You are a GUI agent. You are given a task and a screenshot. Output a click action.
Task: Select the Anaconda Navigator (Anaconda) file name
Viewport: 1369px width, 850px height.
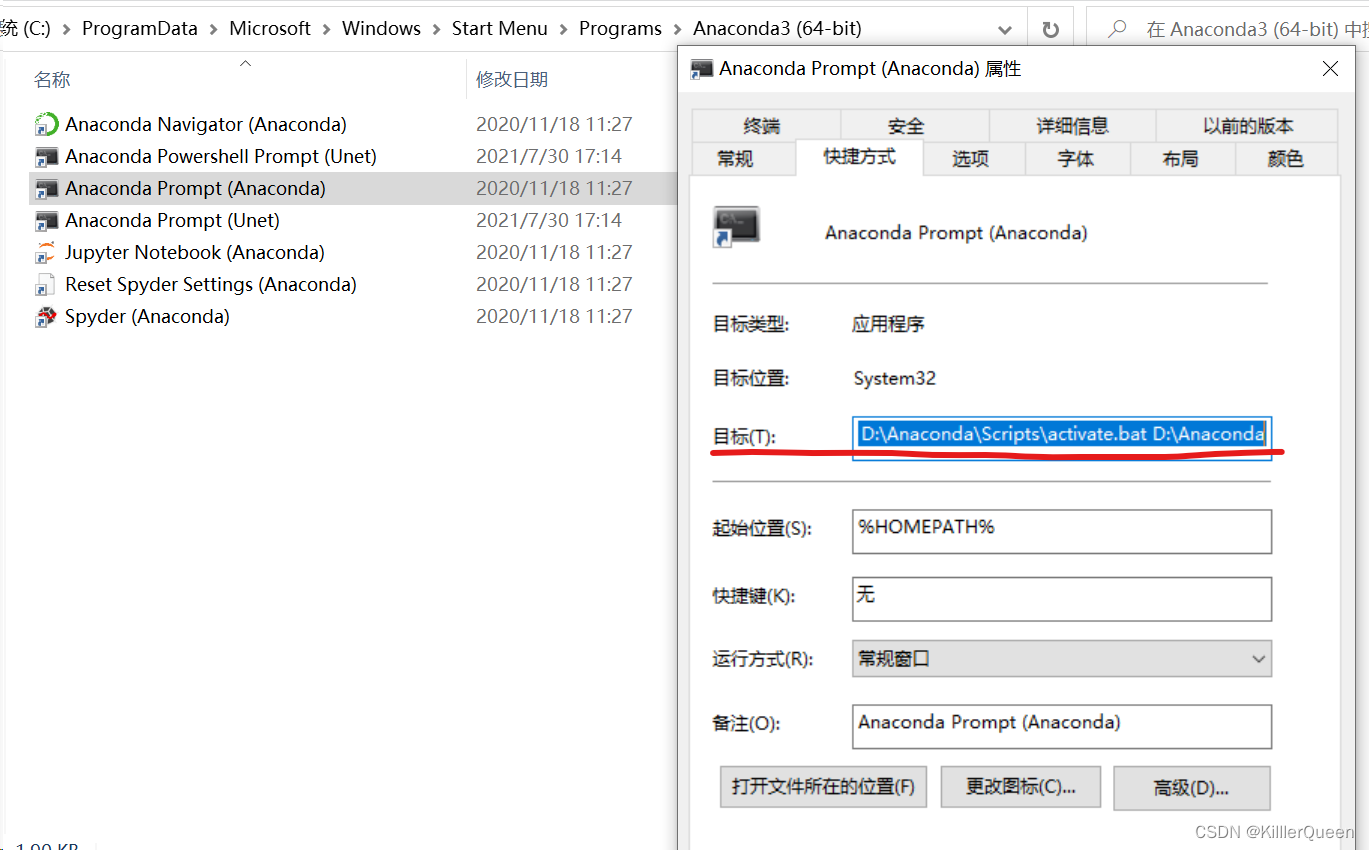click(x=206, y=124)
